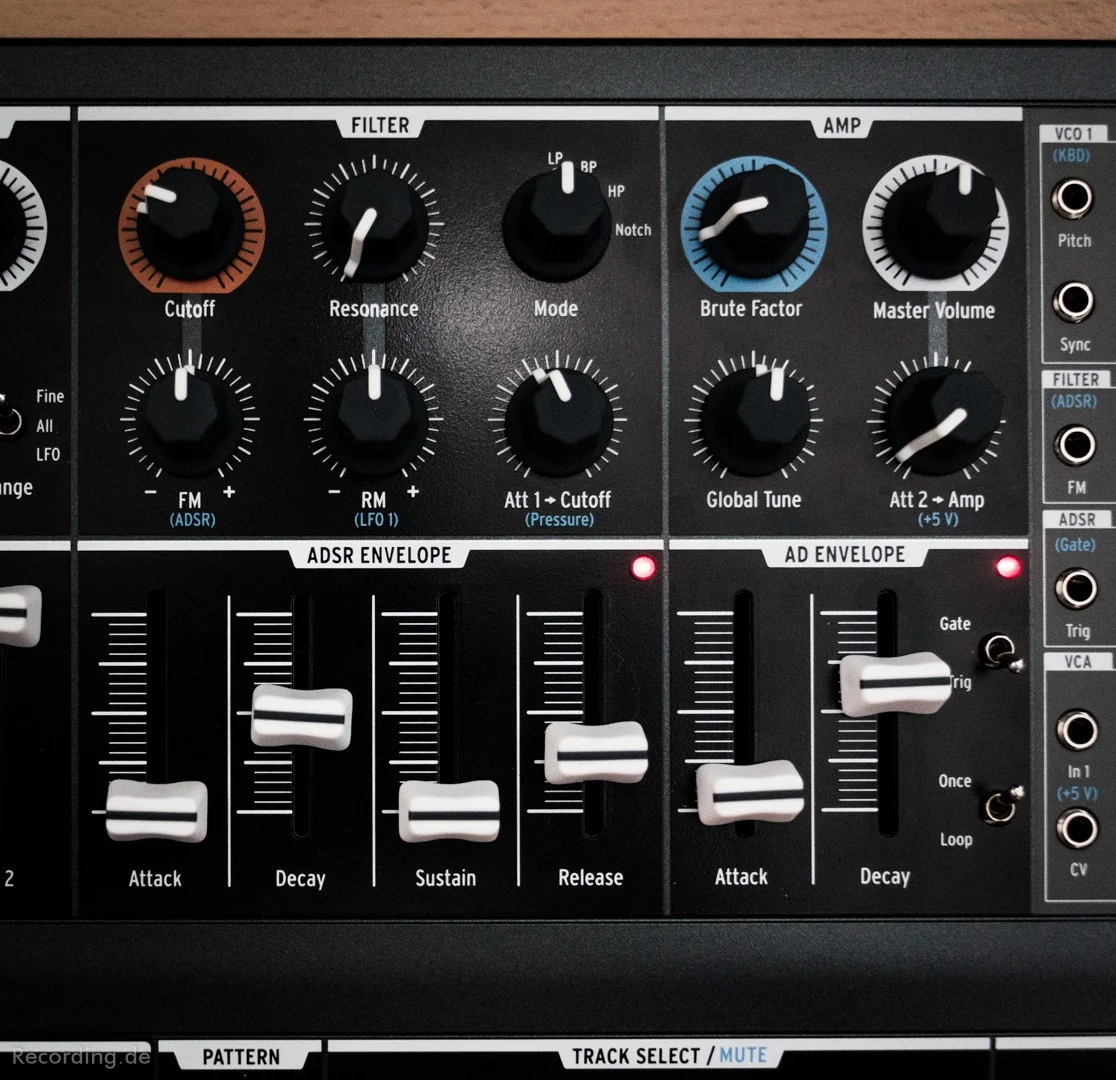The height and width of the screenshot is (1080, 1116).
Task: Click the blue (Pressure) label
Action: click(559, 520)
